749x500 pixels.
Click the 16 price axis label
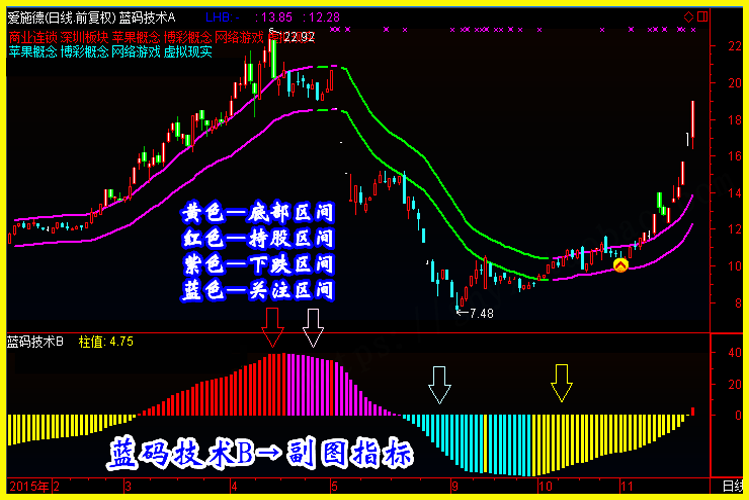[x=735, y=156]
